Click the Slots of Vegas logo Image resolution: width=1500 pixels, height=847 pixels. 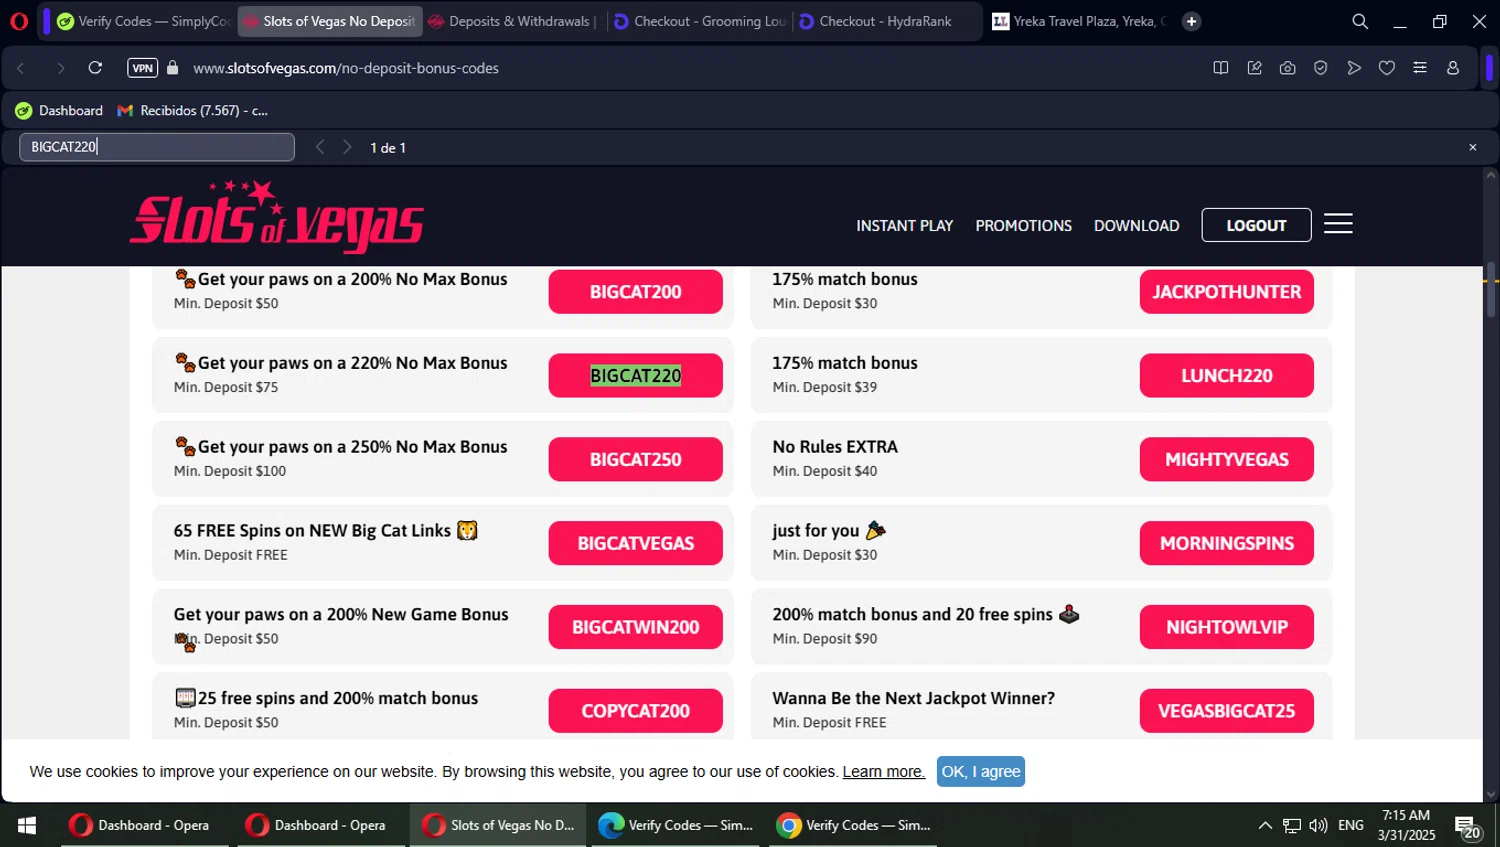tap(277, 217)
